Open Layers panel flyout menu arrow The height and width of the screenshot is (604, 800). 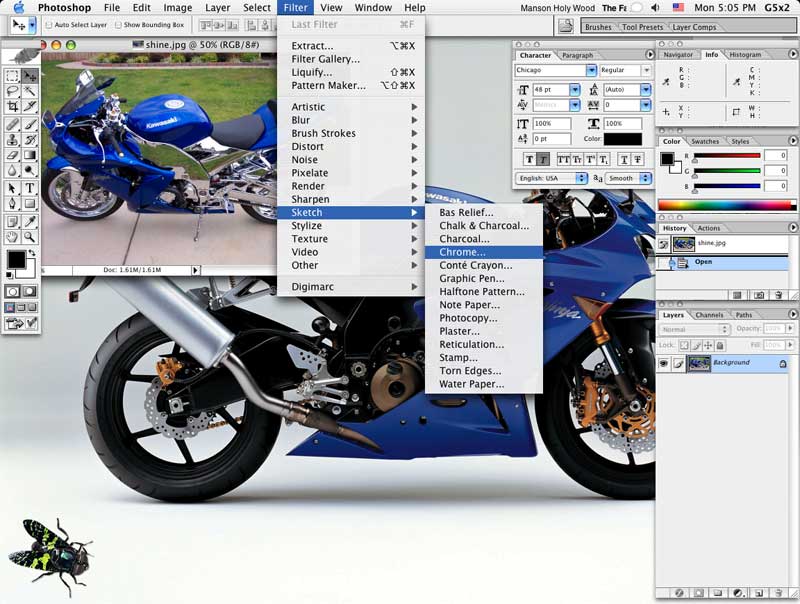tap(793, 314)
